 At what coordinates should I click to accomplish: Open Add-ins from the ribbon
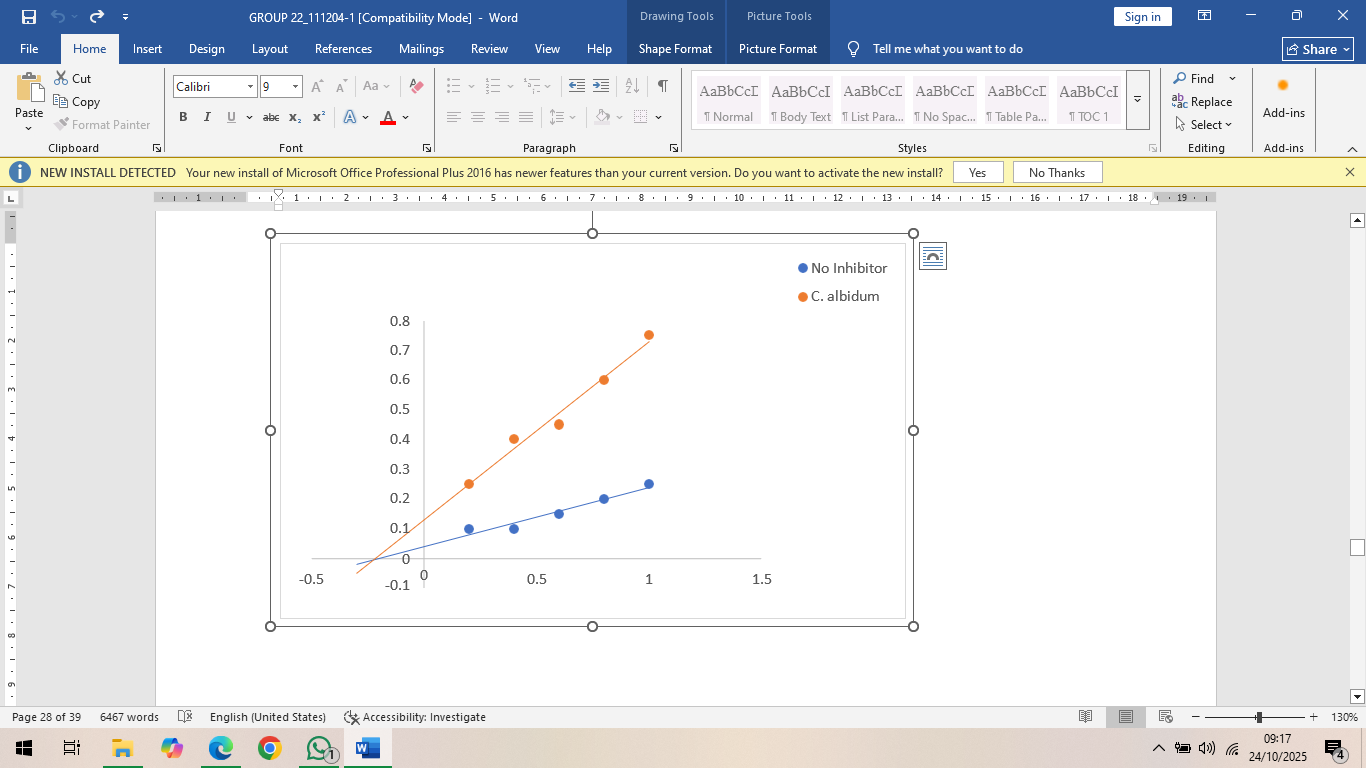click(x=1283, y=98)
